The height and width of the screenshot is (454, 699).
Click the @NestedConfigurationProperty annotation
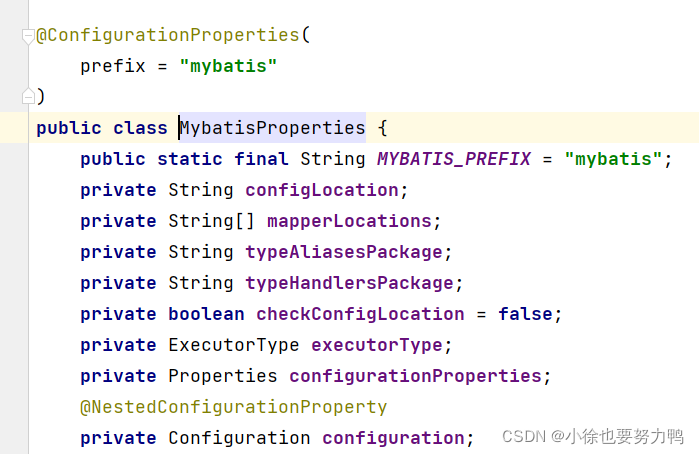[x=234, y=407]
